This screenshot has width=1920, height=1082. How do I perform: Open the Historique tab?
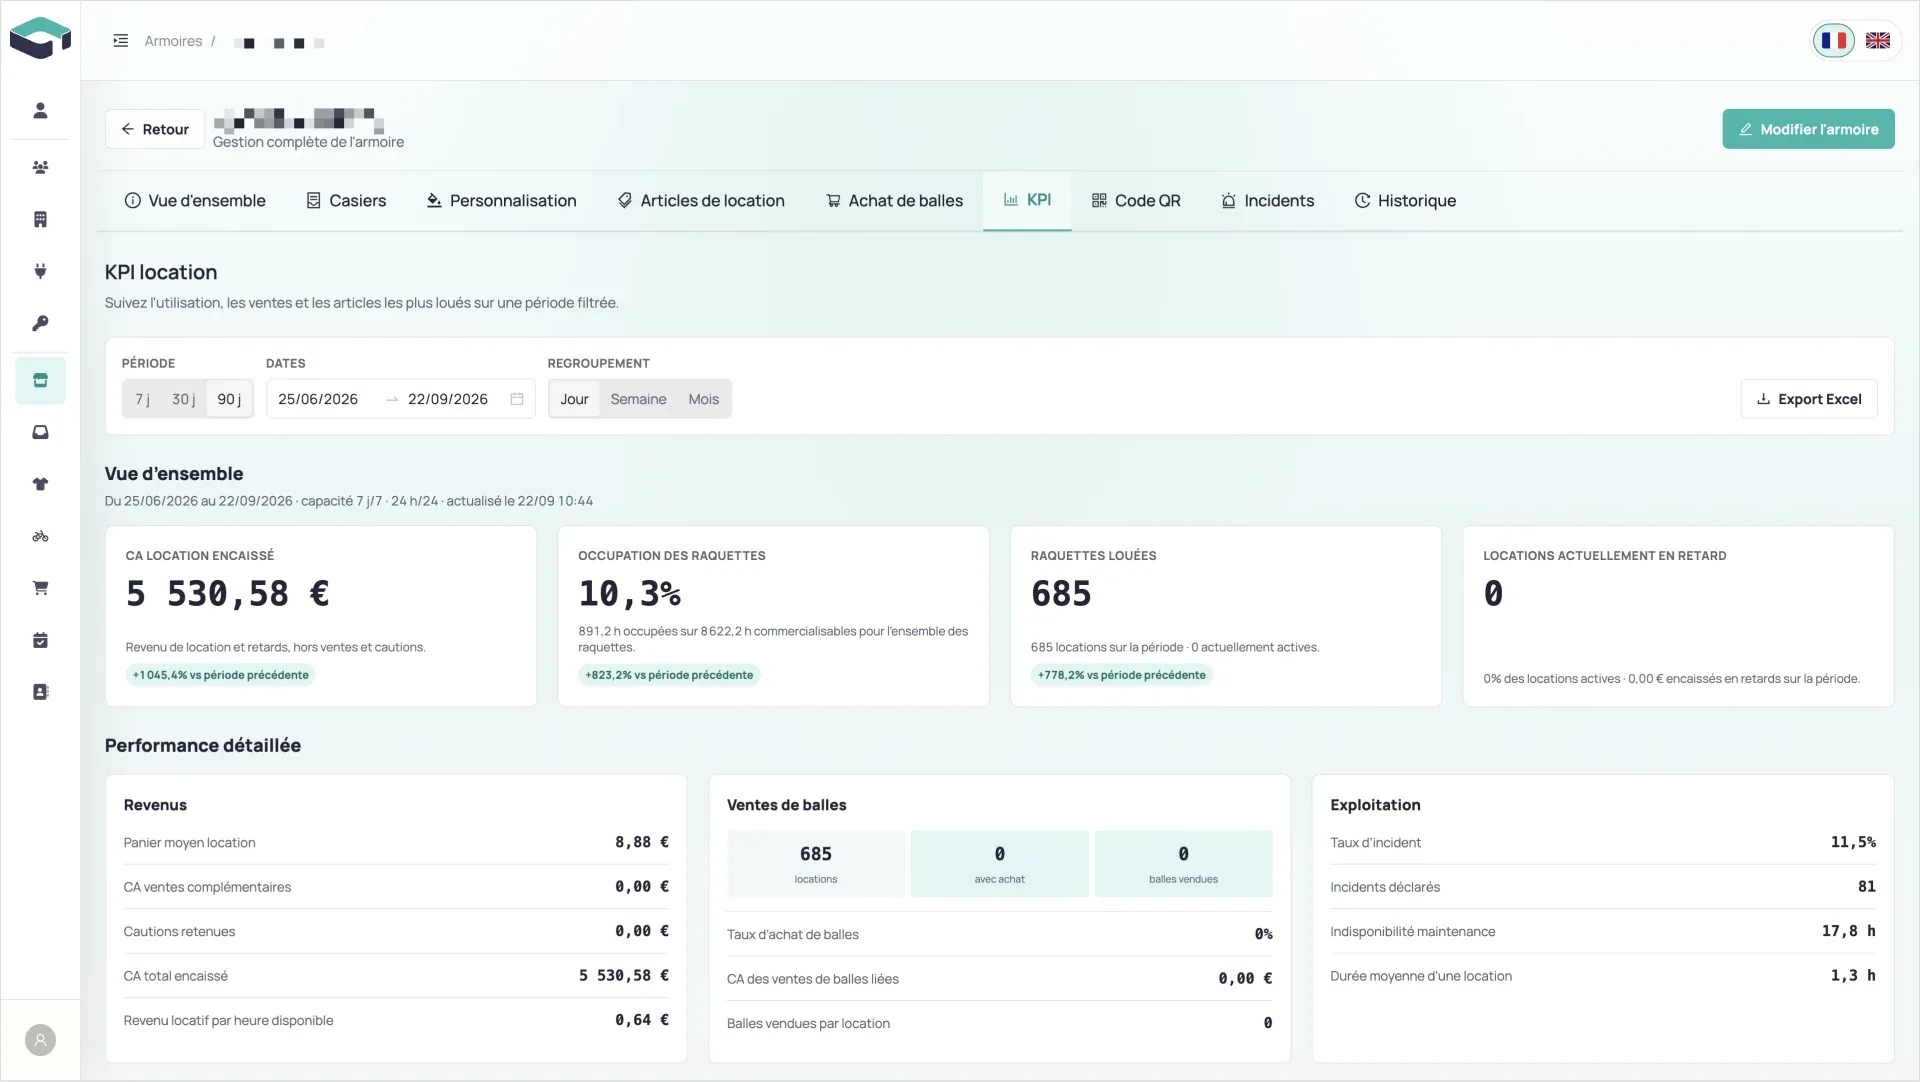[1405, 201]
